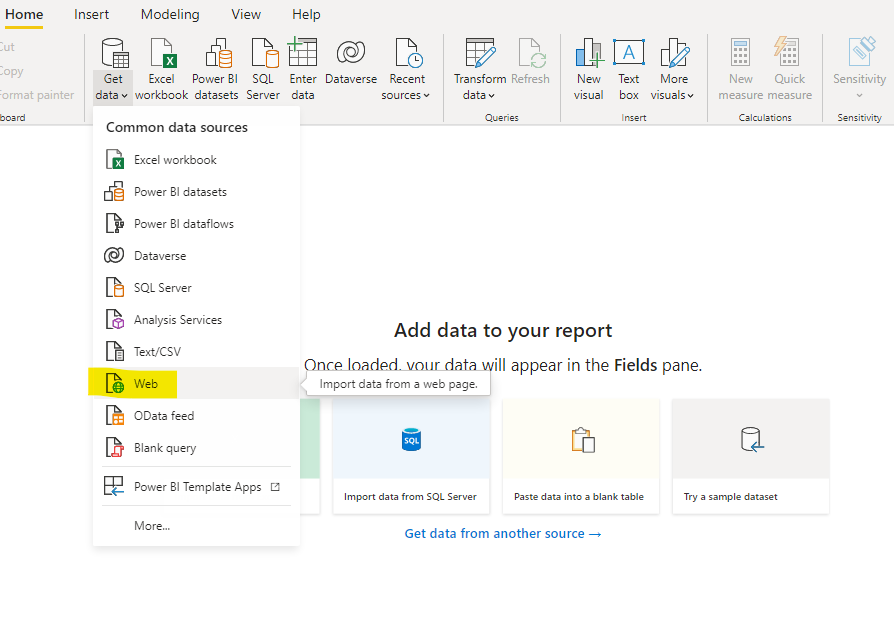This screenshot has width=894, height=626.
Task: Open Excel workbook ribbon button
Action: [161, 70]
